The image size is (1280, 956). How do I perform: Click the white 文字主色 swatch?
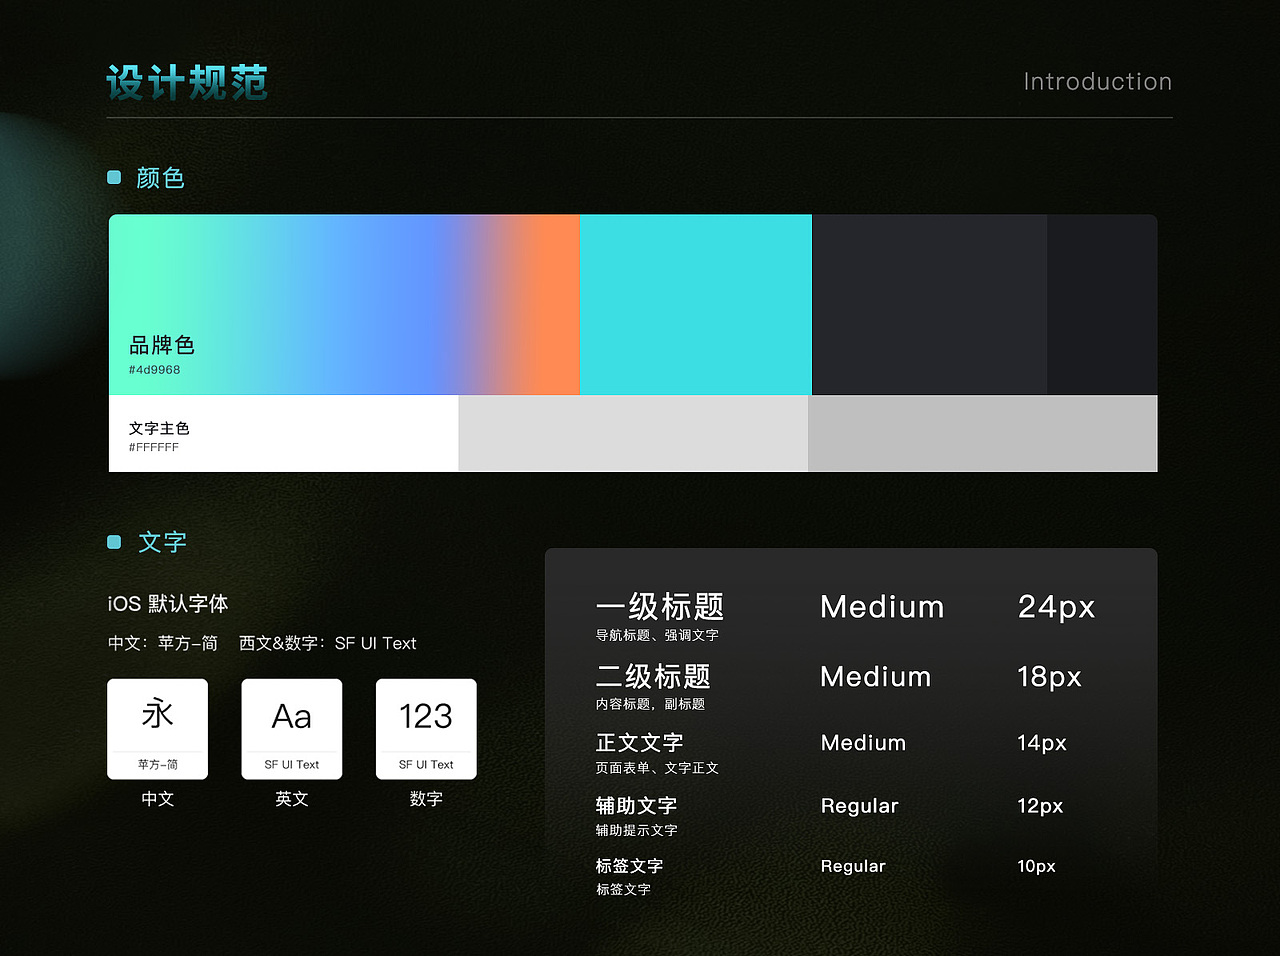tap(283, 433)
